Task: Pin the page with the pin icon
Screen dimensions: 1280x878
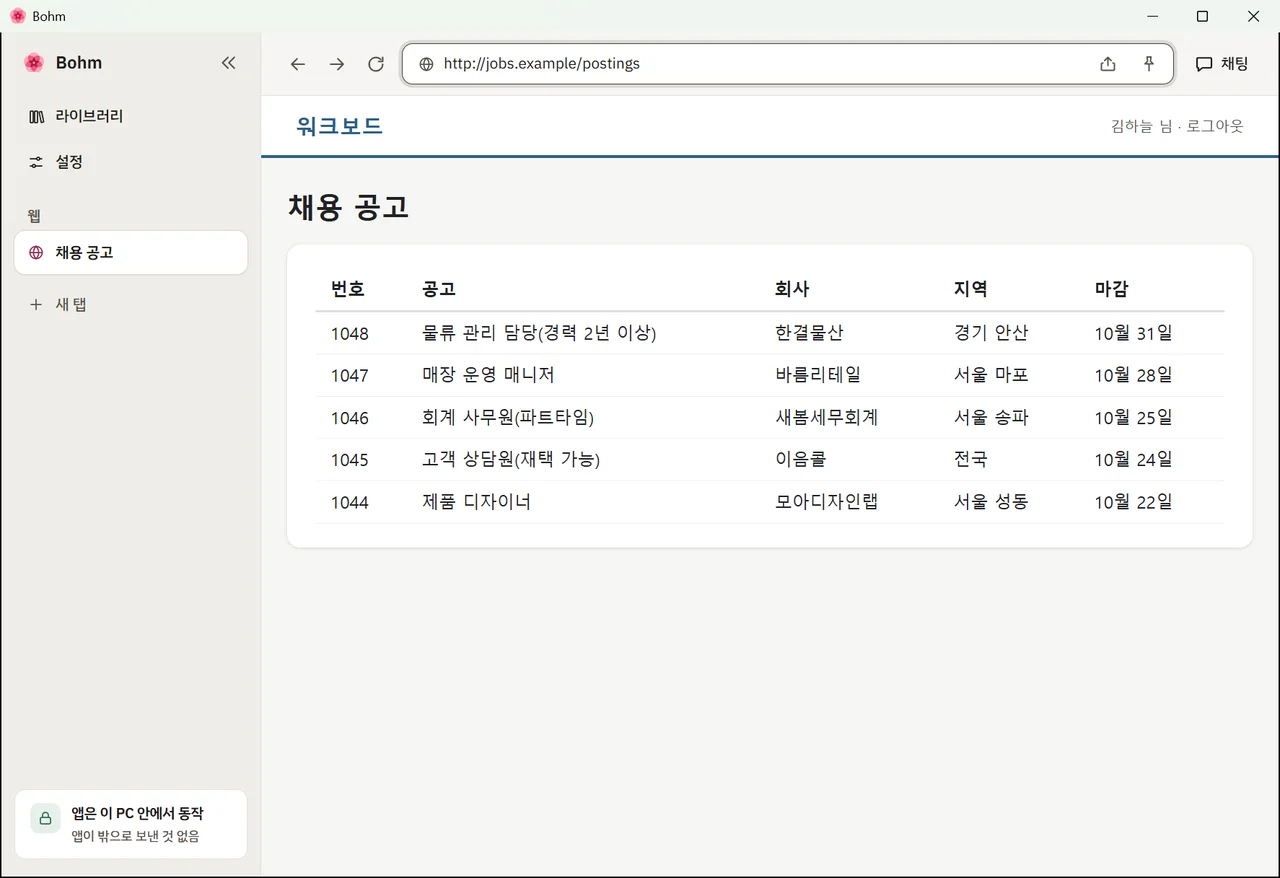Action: [x=1149, y=64]
